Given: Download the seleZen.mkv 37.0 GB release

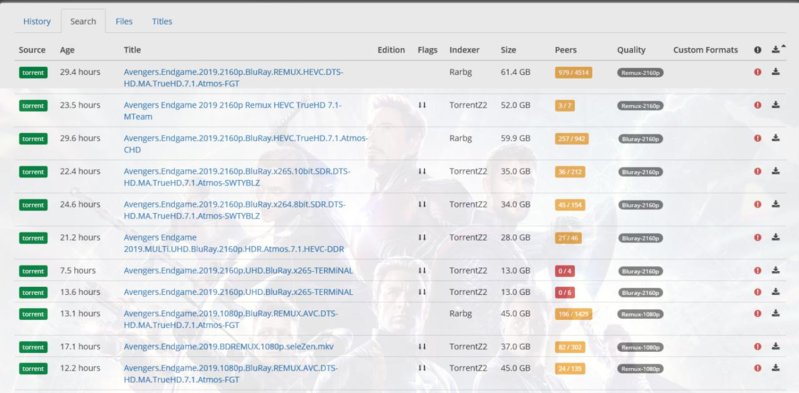Looking at the screenshot, I should click(x=776, y=347).
